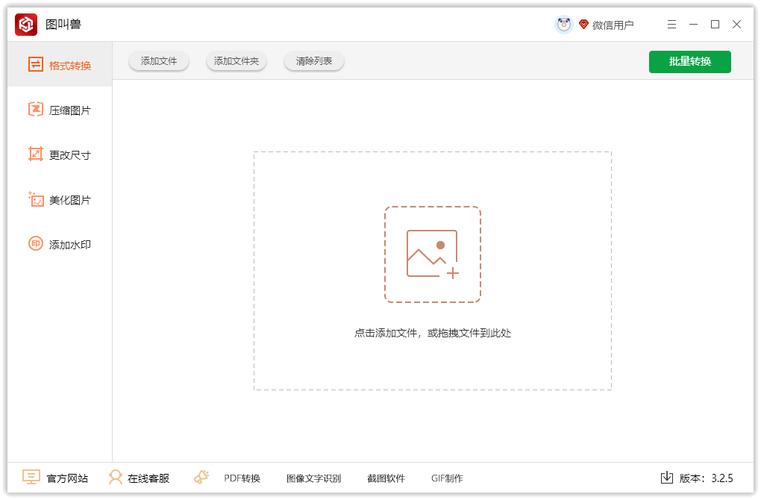Image resolution: width=761 pixels, height=500 pixels.
Task: Click the 压缩图片 compress icon
Action: (x=35, y=109)
